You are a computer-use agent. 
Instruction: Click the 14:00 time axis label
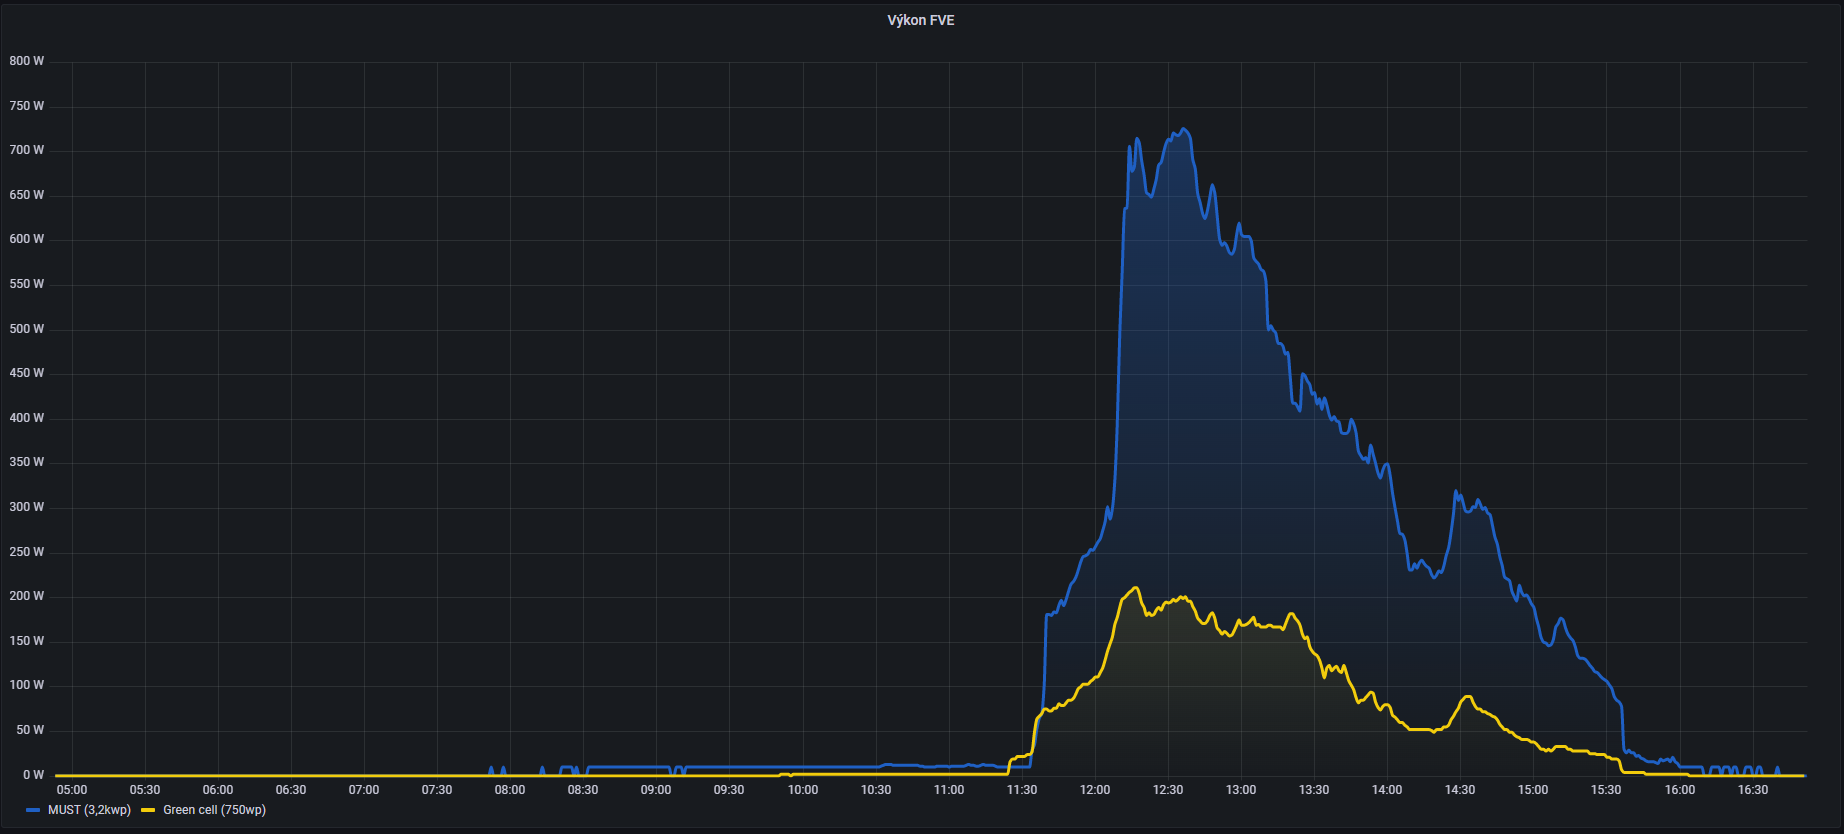tap(1387, 790)
